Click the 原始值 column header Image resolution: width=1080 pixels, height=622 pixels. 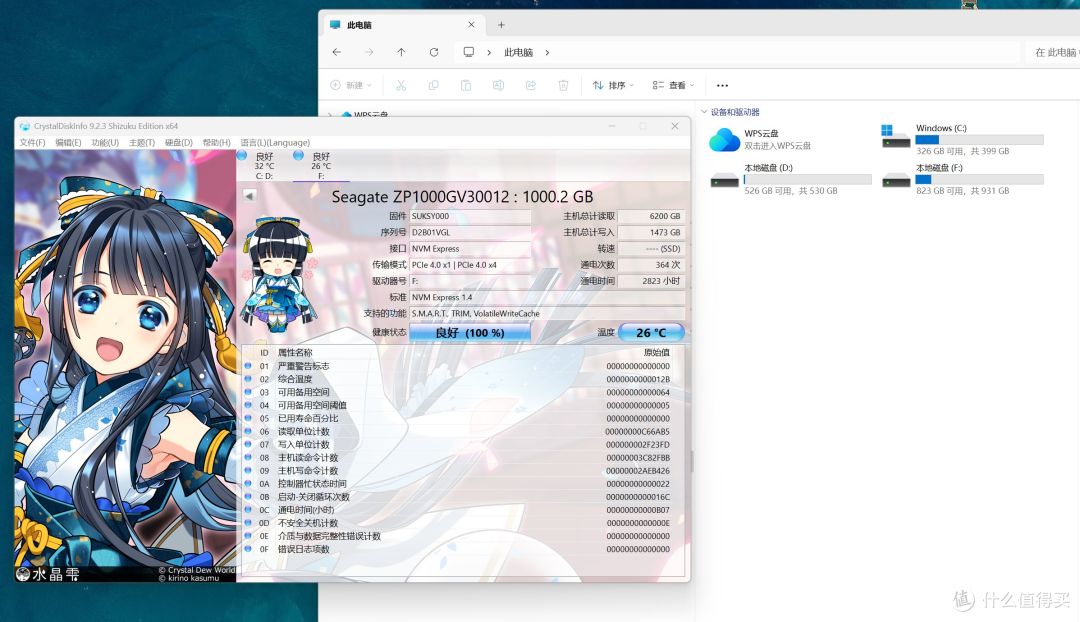(656, 353)
